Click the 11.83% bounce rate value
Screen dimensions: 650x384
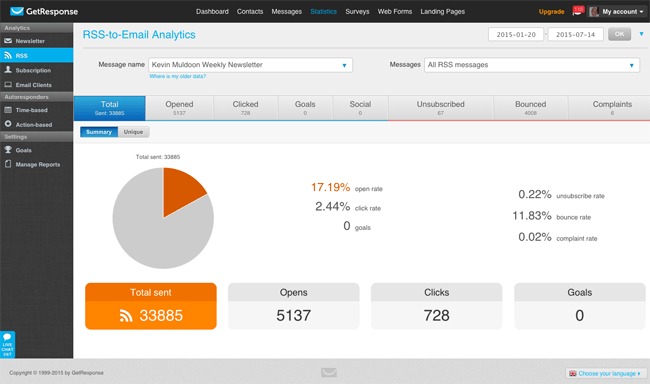point(532,216)
